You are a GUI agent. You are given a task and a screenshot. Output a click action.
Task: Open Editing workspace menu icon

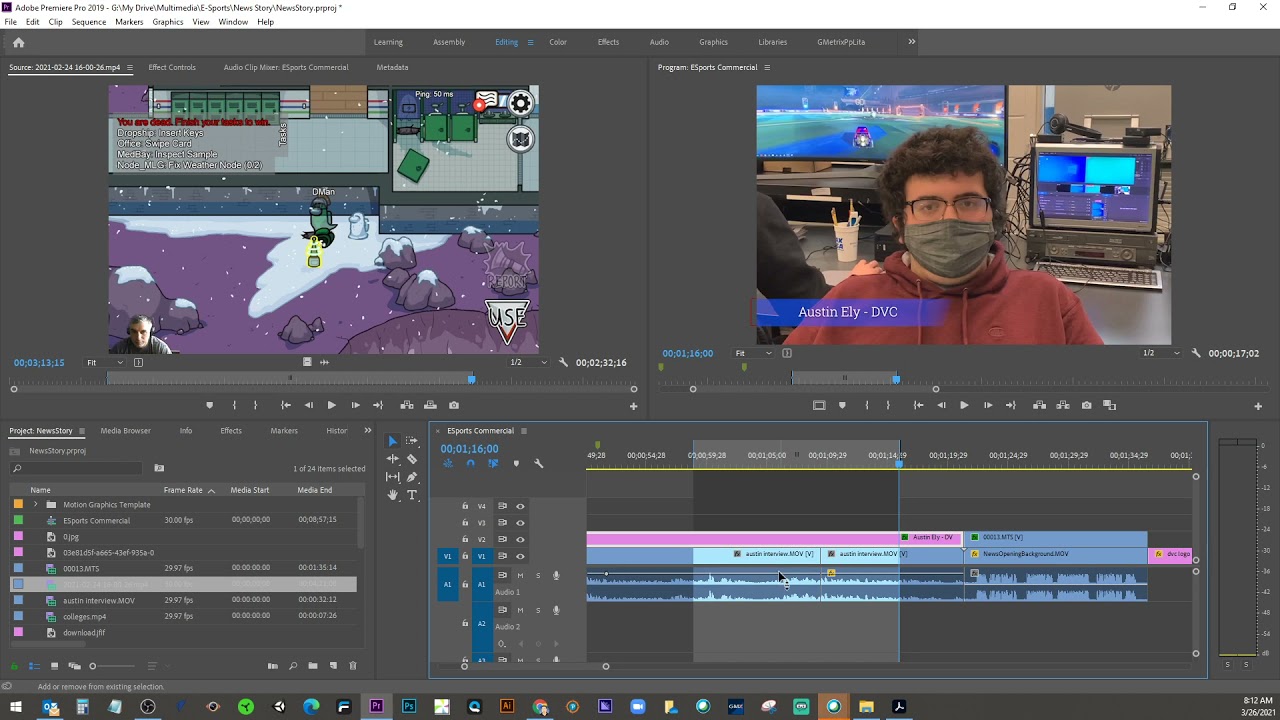pos(530,42)
